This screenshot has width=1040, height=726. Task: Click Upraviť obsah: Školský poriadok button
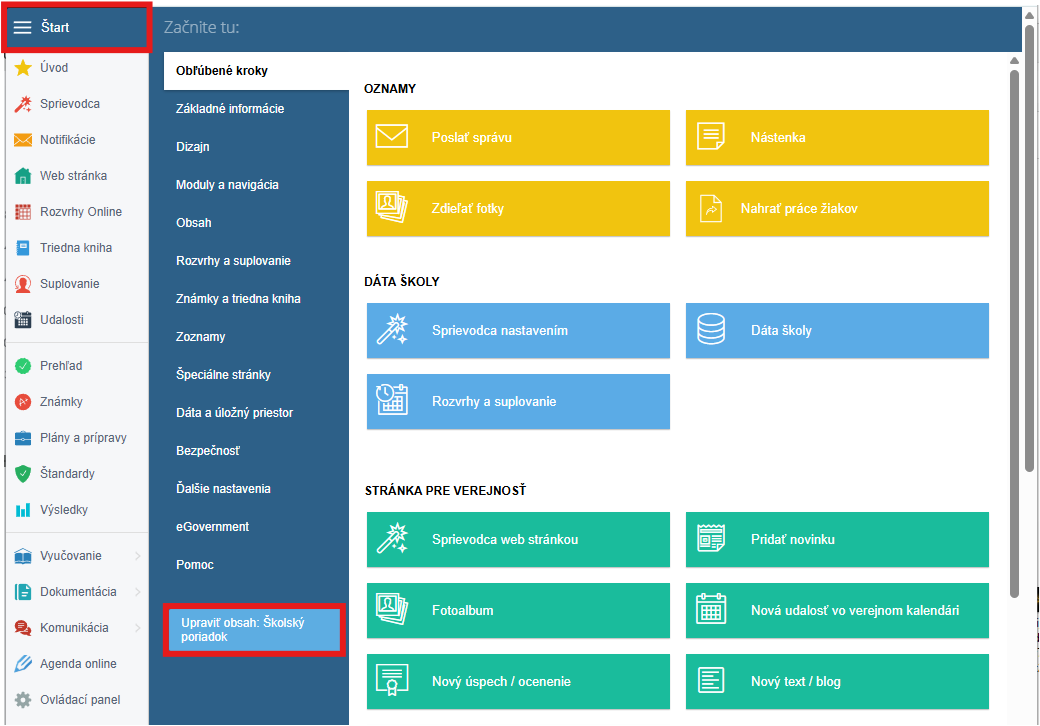click(x=255, y=630)
